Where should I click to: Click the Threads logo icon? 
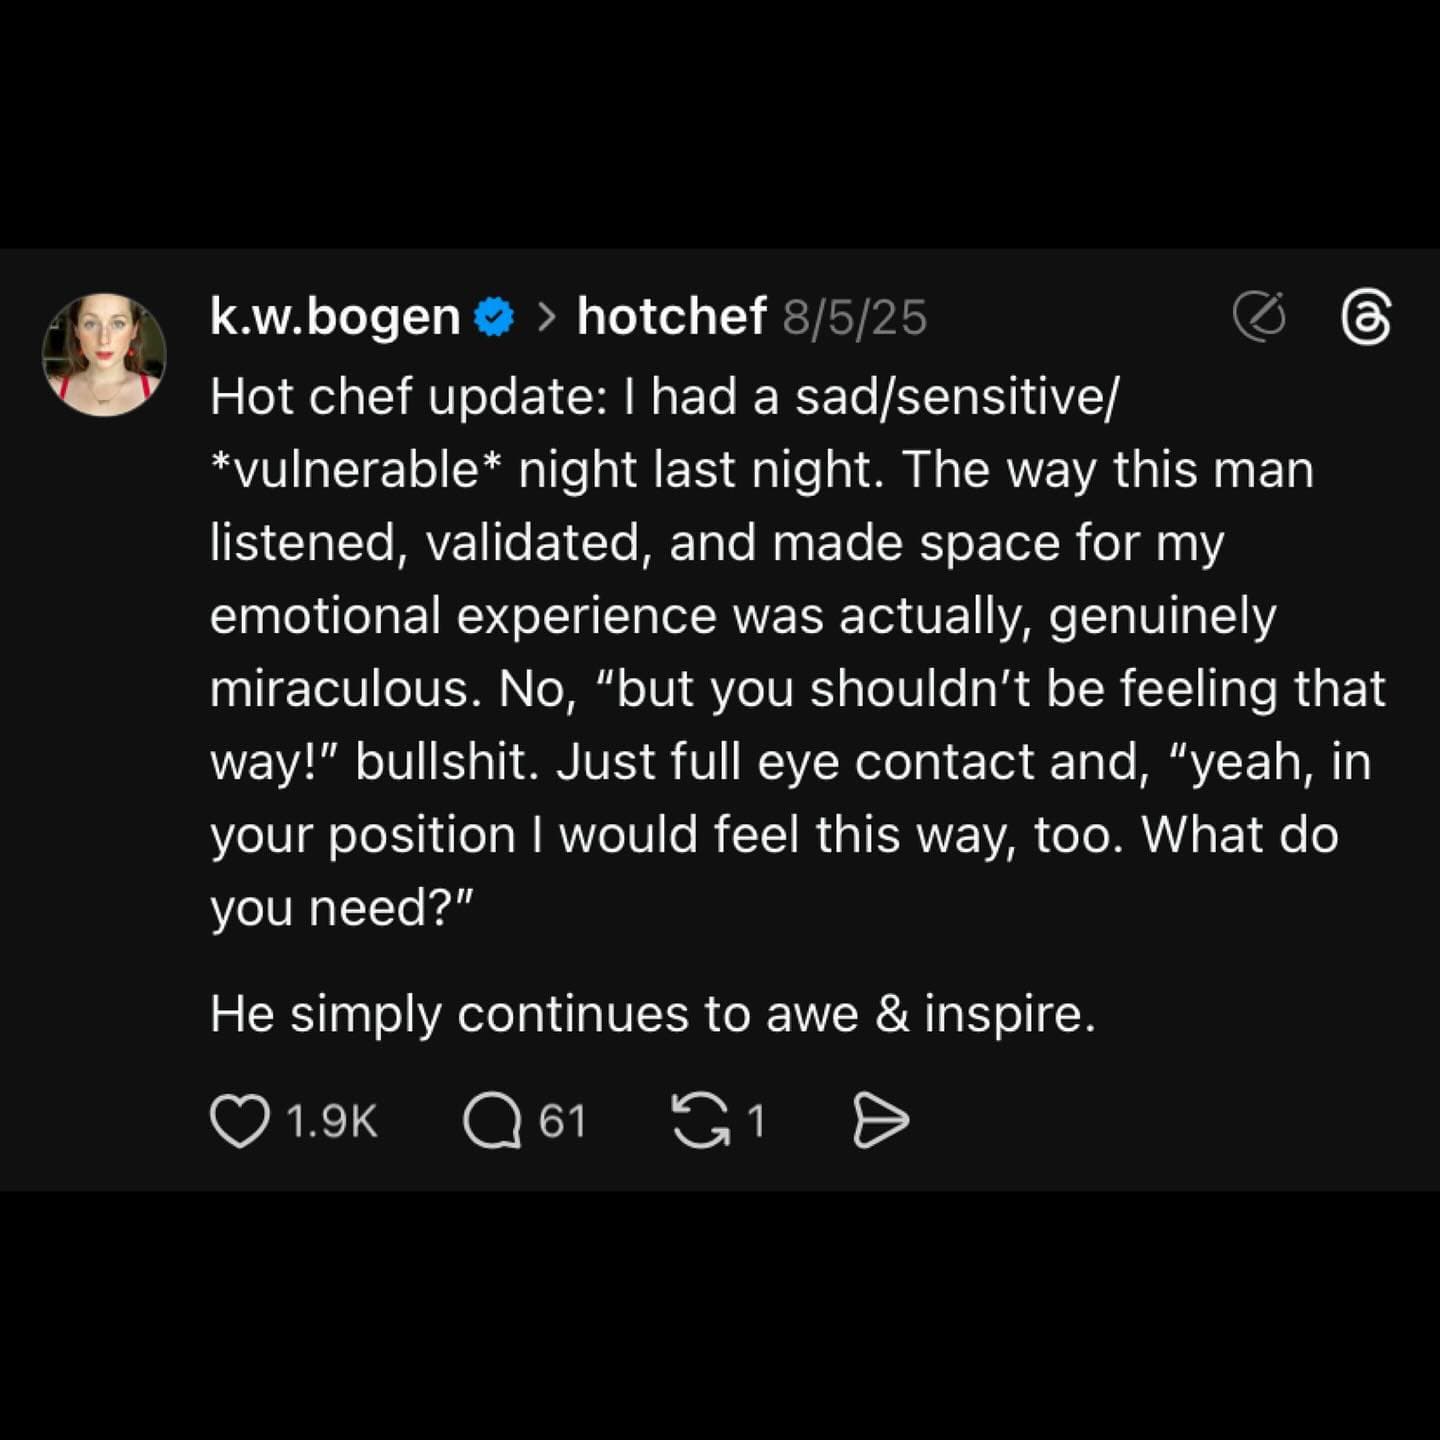tap(1365, 318)
